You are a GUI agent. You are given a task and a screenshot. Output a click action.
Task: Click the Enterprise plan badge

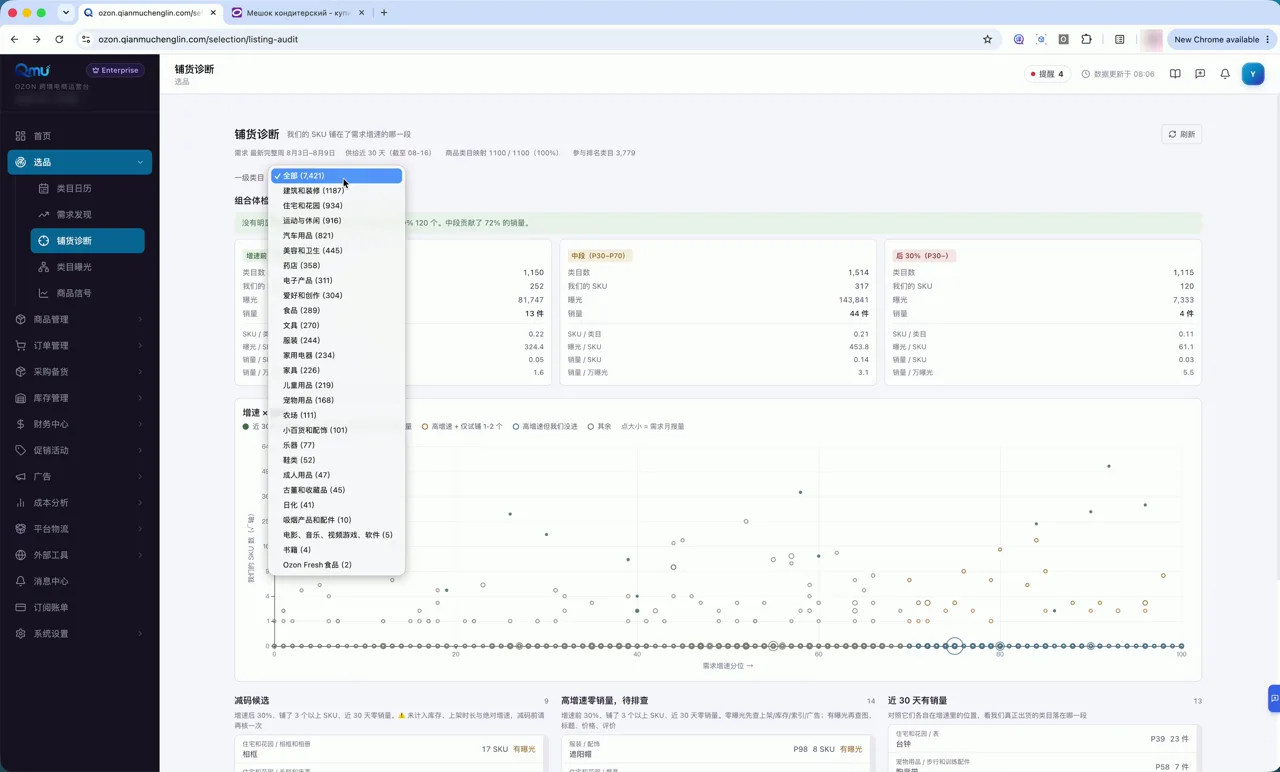pyautogui.click(x=115, y=70)
